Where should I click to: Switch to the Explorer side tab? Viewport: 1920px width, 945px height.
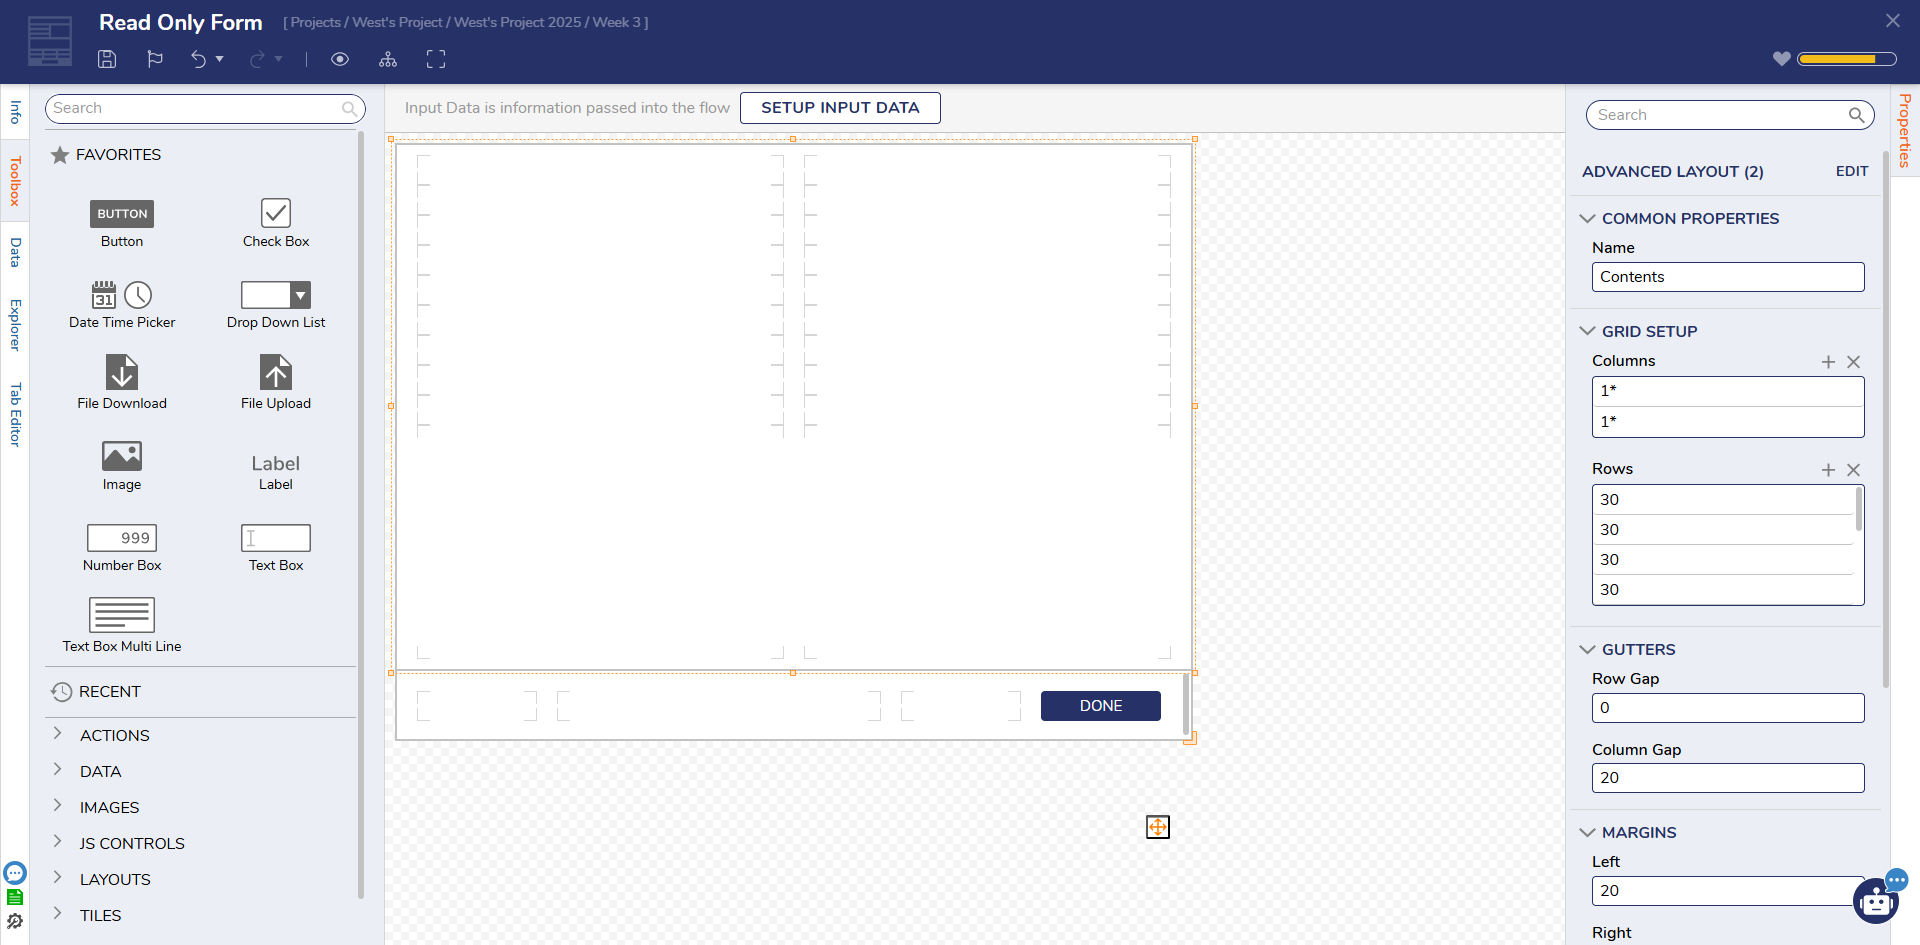[x=15, y=324]
